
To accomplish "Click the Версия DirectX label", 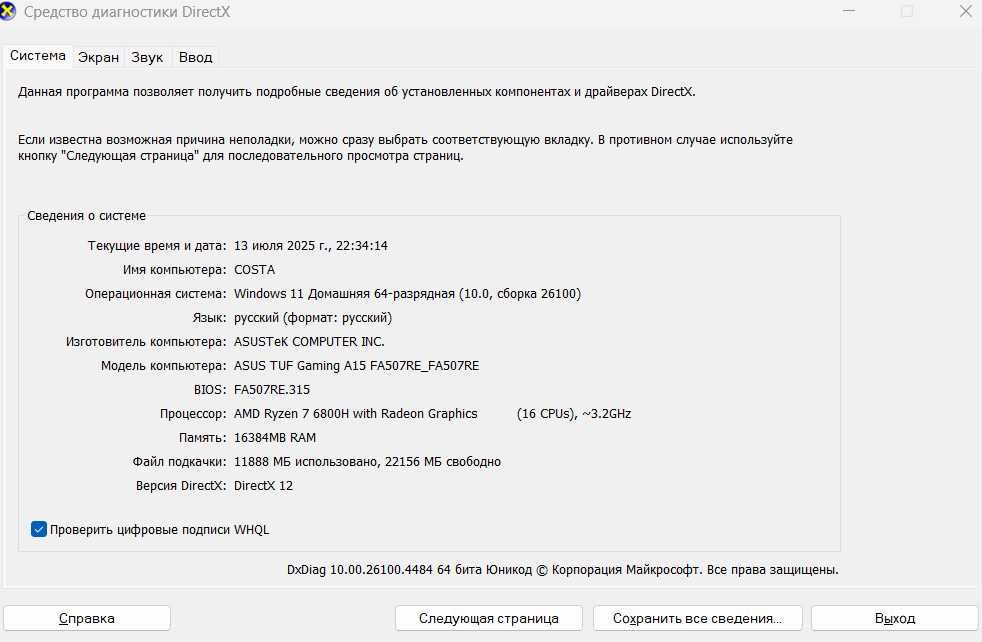I will point(181,485).
